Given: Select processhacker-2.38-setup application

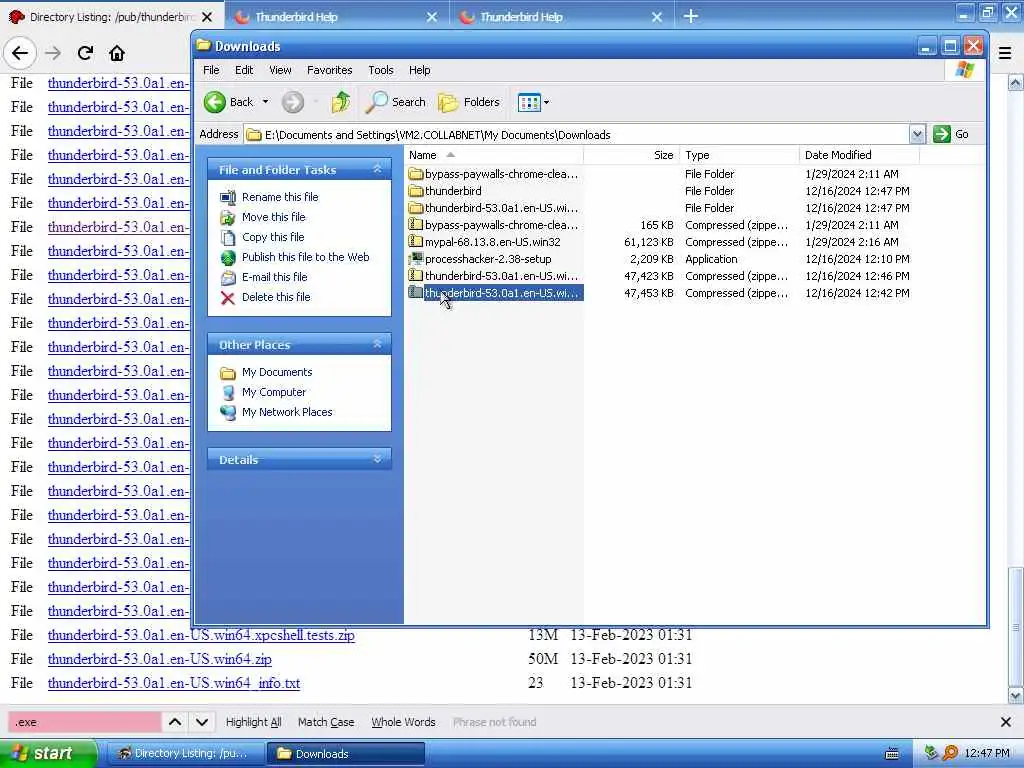Looking at the screenshot, I should tap(480, 259).
